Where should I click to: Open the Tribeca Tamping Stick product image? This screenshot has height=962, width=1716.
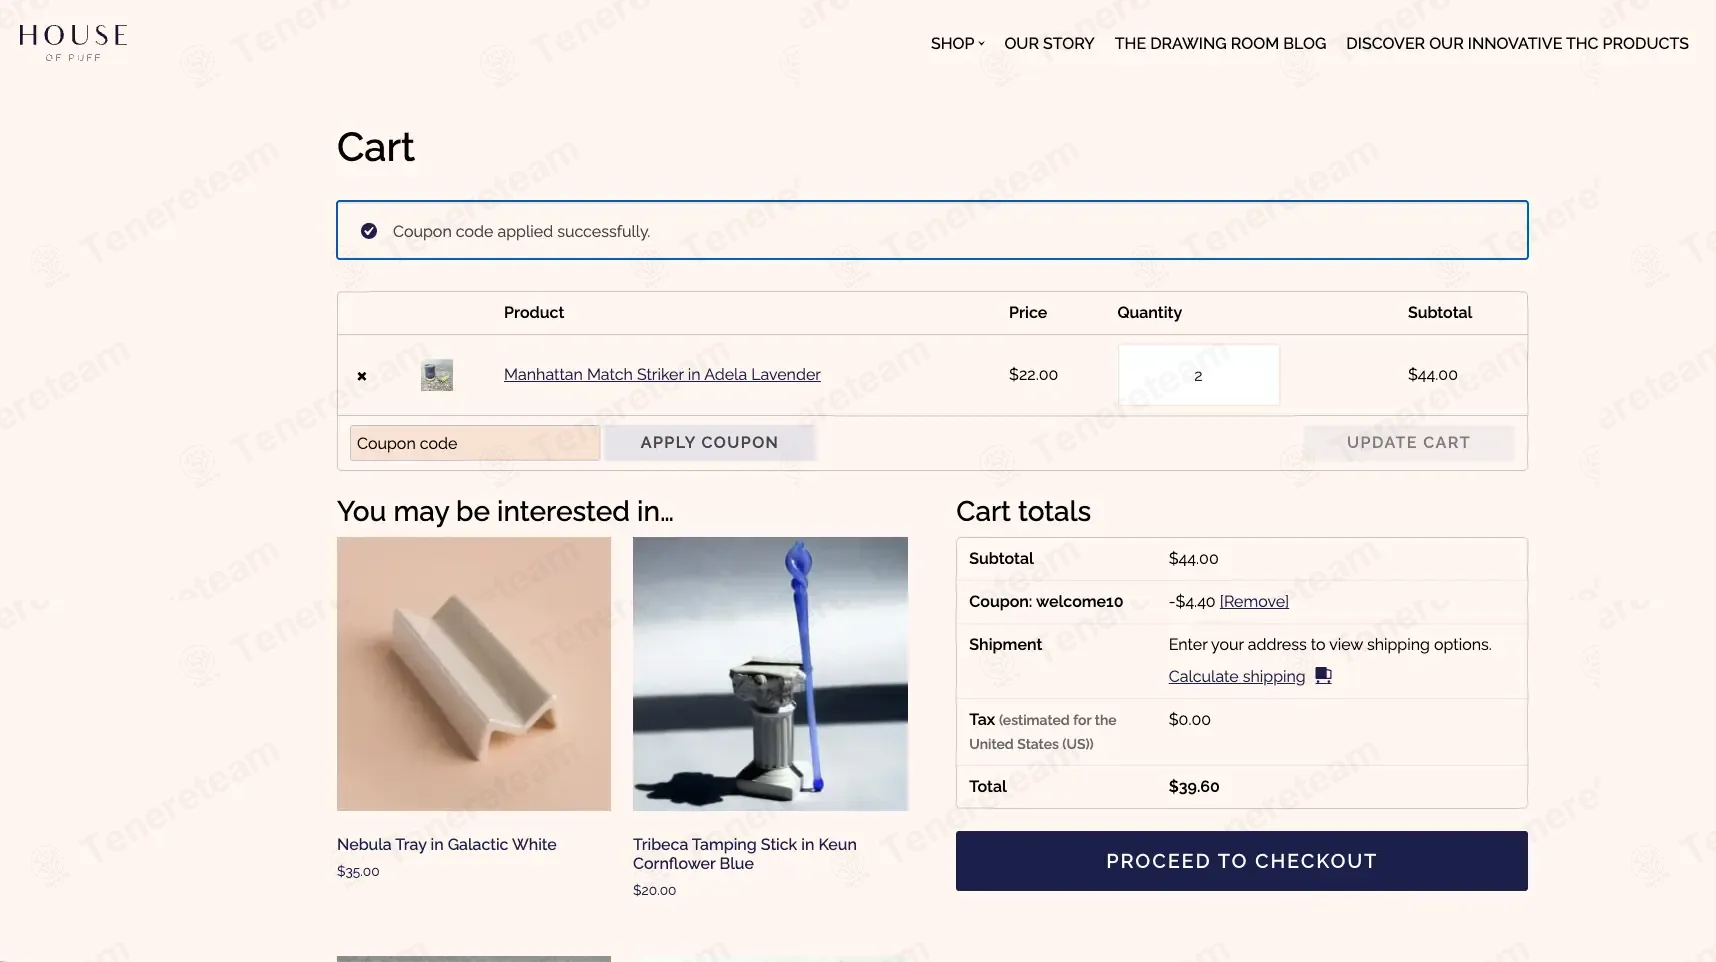point(770,674)
